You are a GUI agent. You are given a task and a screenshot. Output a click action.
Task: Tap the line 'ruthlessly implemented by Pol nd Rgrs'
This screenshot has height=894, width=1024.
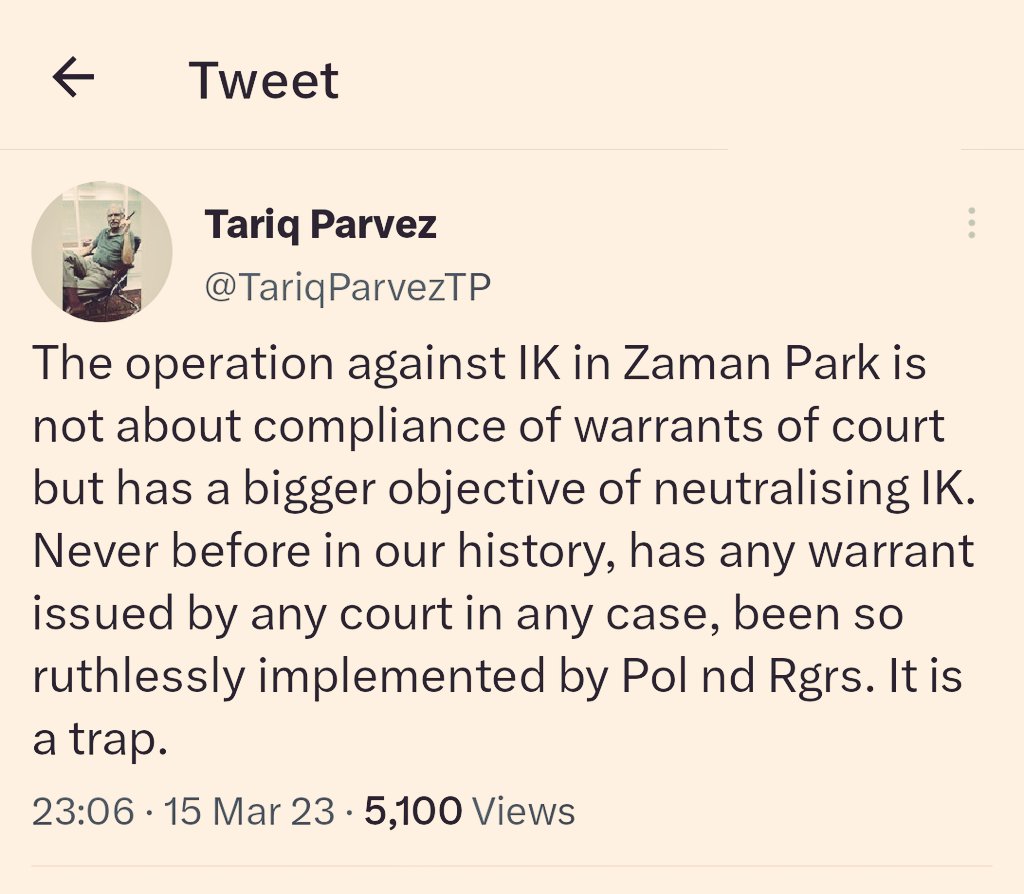(497, 677)
